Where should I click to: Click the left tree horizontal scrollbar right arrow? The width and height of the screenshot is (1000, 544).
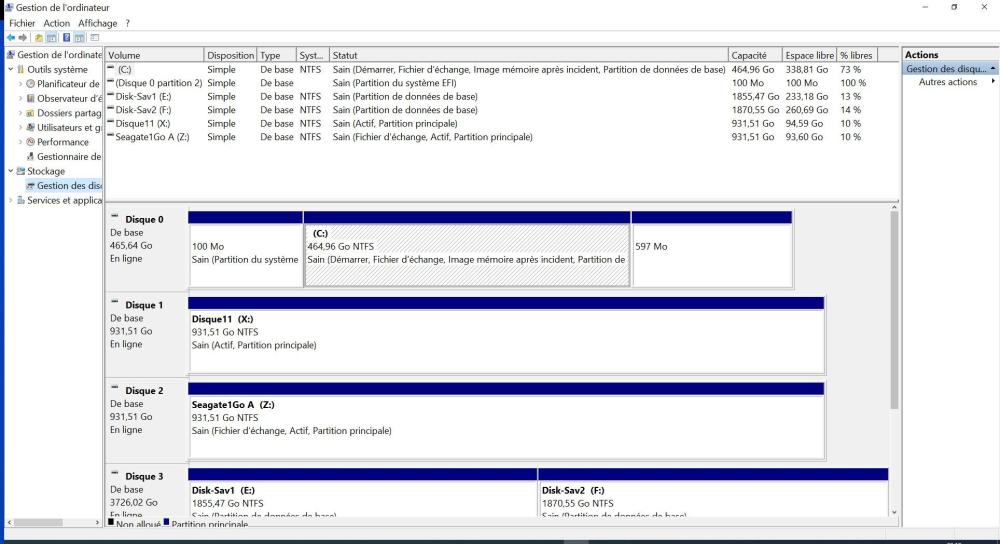[97, 522]
